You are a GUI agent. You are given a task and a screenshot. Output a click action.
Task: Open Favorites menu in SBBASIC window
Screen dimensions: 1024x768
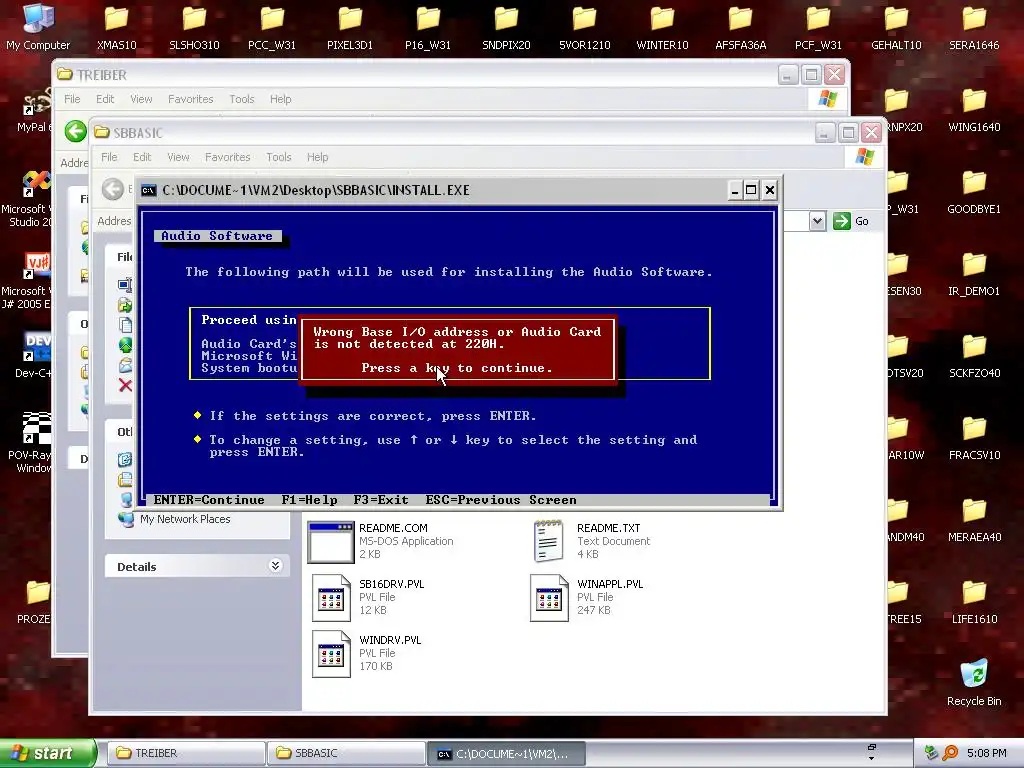(x=228, y=157)
